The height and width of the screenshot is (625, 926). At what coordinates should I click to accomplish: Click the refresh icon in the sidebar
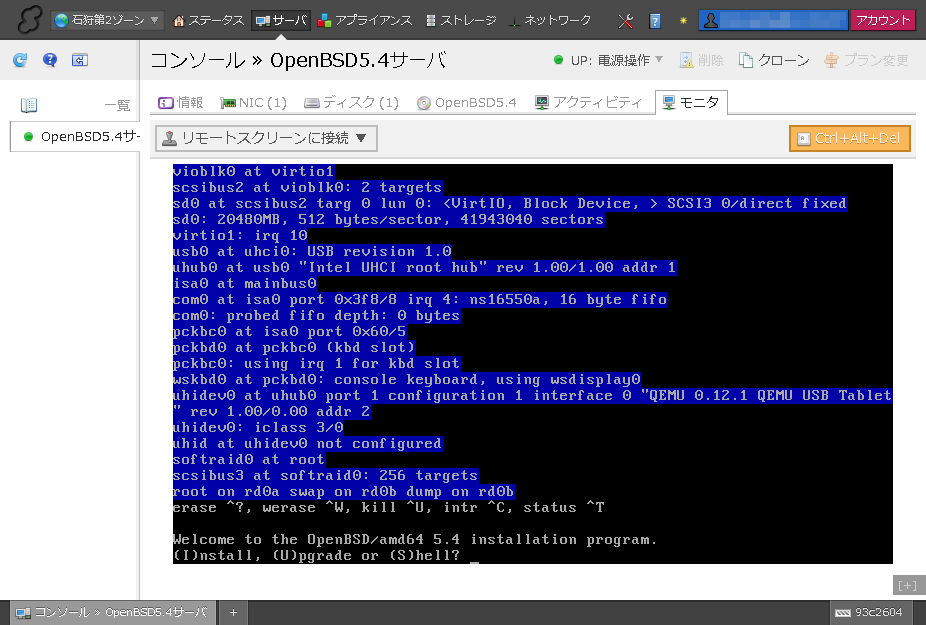[20, 60]
